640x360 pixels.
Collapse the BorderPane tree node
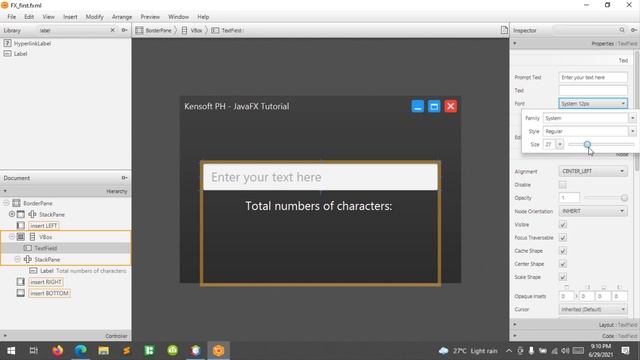(6, 203)
